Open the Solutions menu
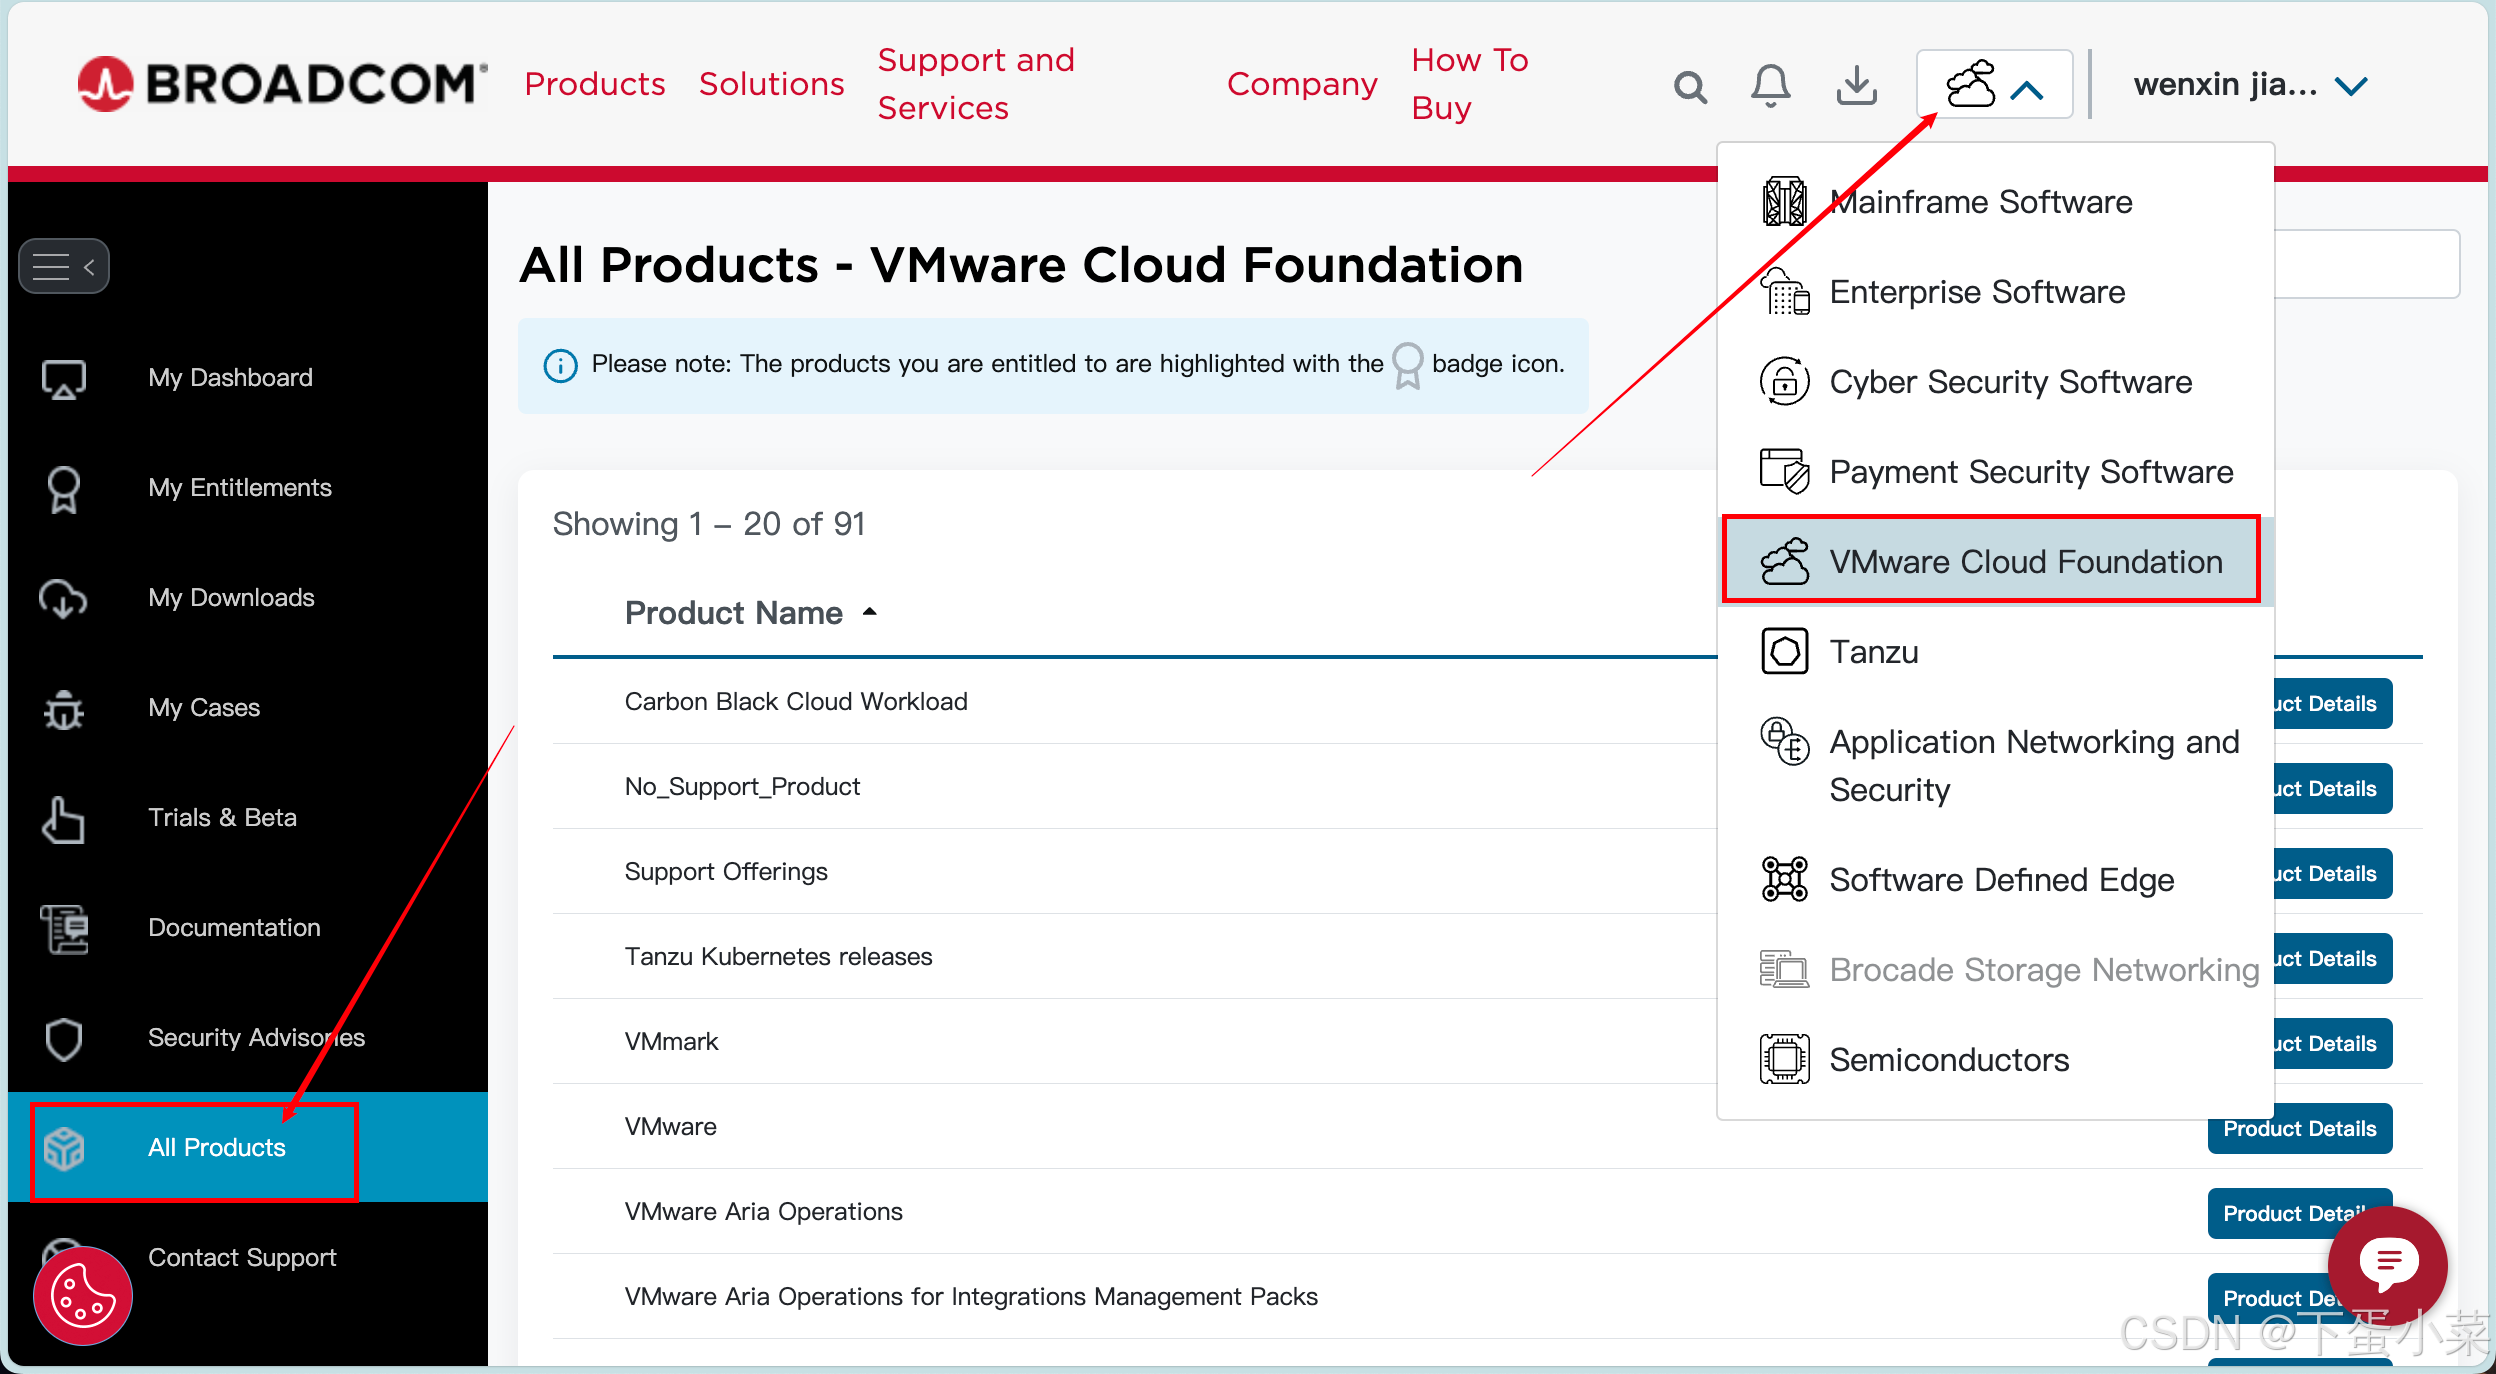 click(772, 84)
